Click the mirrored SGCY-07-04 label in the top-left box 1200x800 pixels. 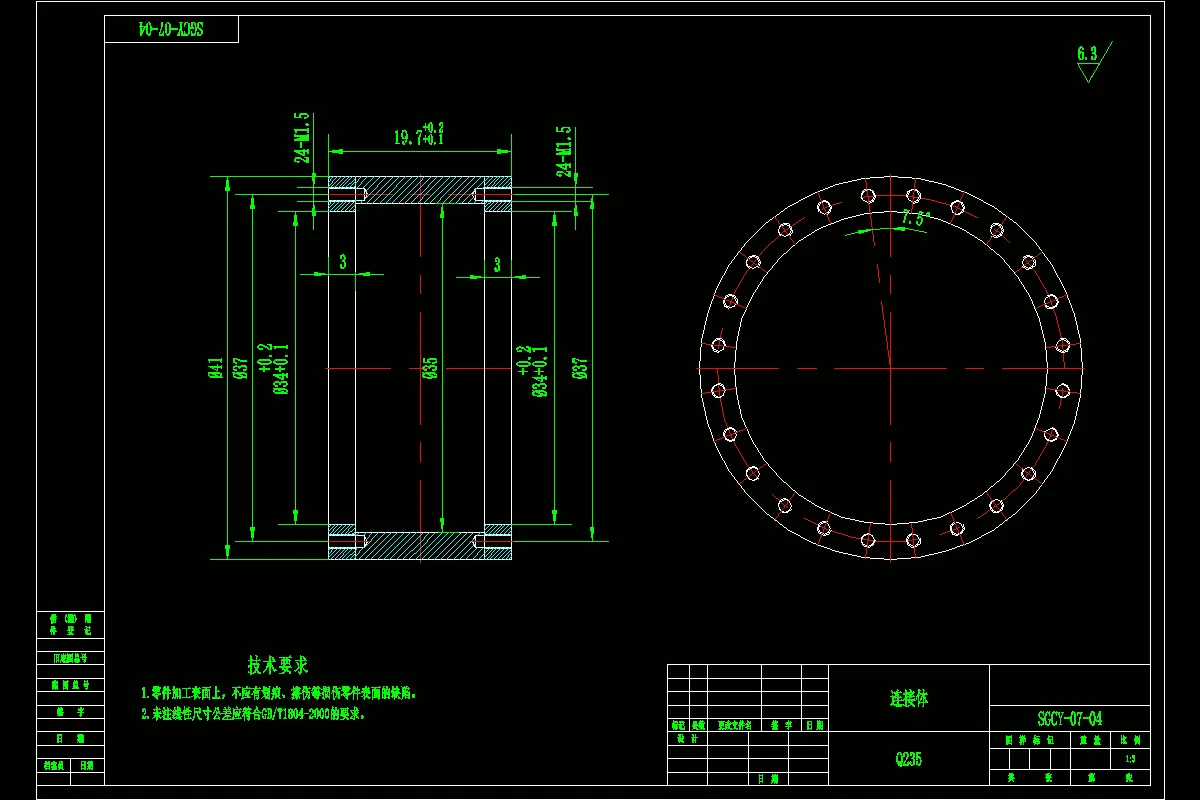coord(171,29)
